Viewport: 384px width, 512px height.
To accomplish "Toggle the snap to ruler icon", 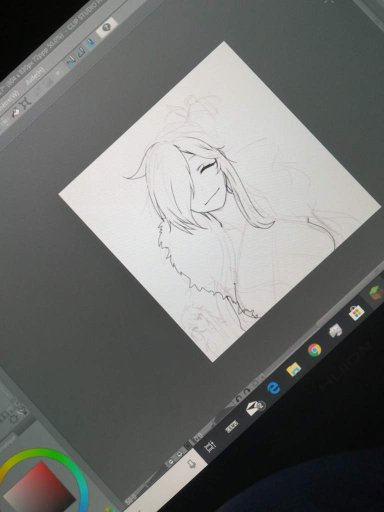I will [71, 60].
